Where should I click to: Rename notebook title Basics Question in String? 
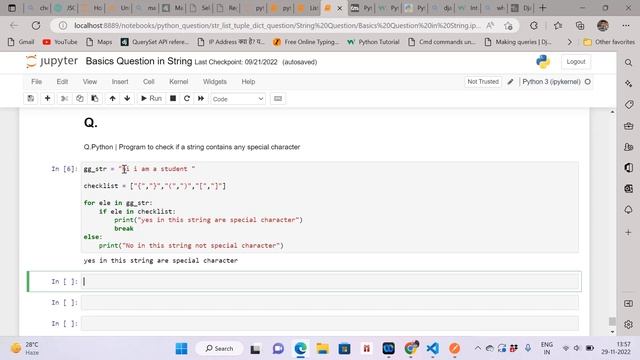pos(139,61)
